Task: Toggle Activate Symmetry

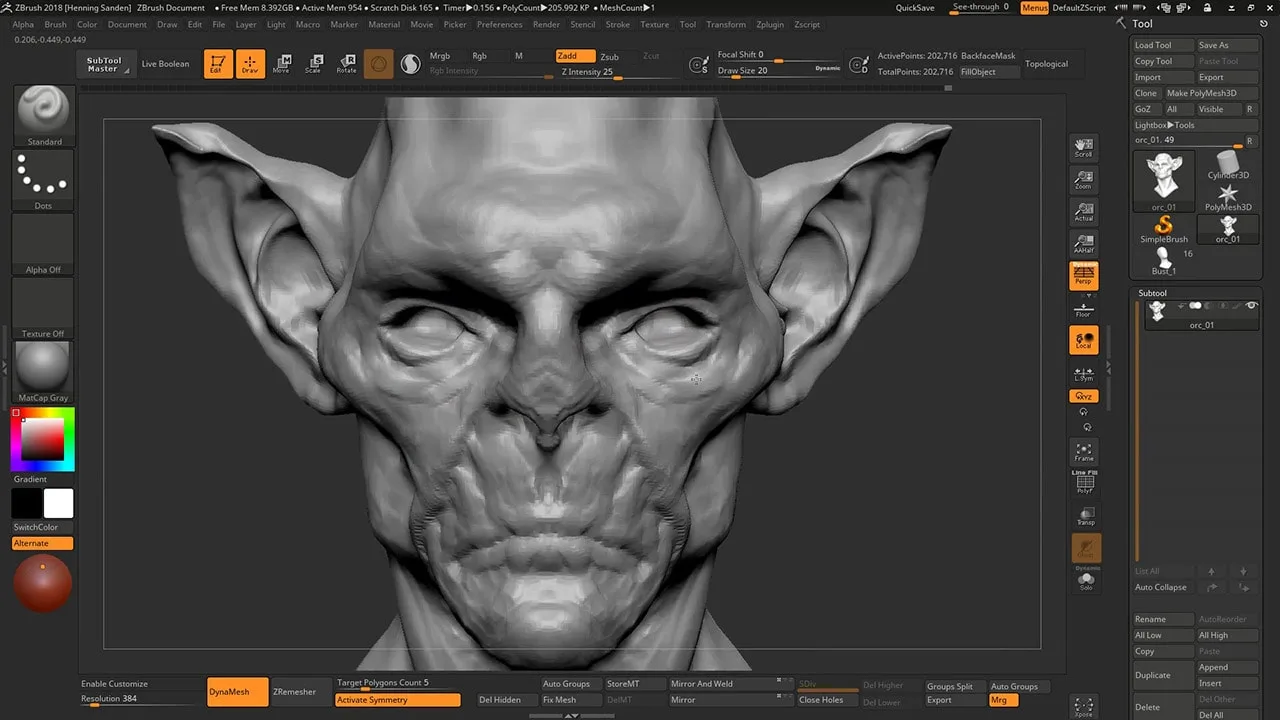Action: [x=398, y=700]
